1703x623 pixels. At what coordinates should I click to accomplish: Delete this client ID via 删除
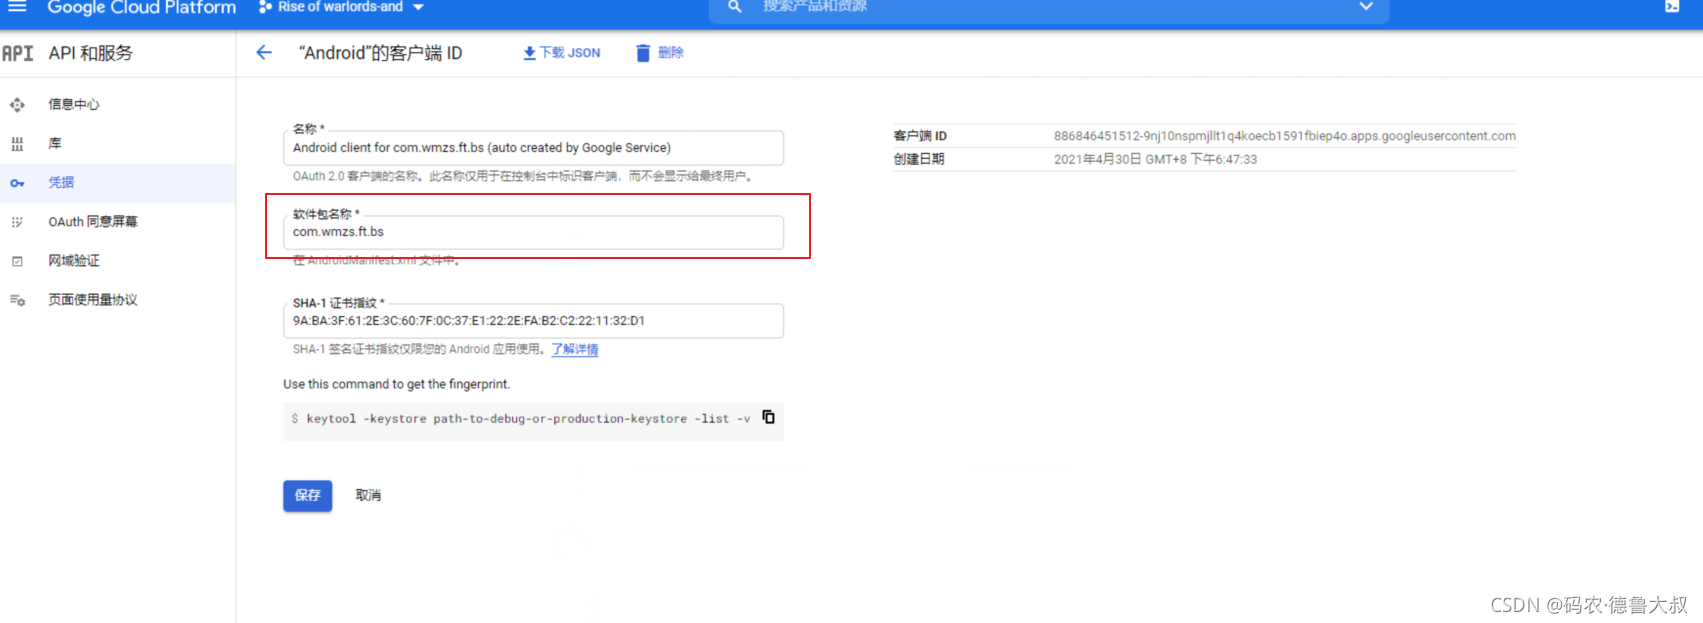coord(660,53)
